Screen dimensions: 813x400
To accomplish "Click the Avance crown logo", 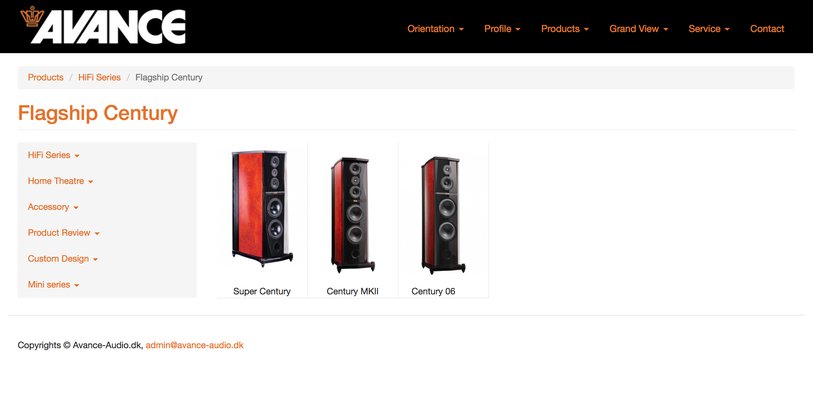I will click(103, 25).
